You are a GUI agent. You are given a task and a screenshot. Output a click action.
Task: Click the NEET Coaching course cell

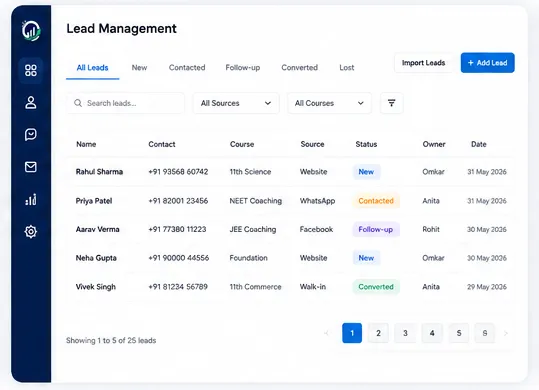coord(256,201)
